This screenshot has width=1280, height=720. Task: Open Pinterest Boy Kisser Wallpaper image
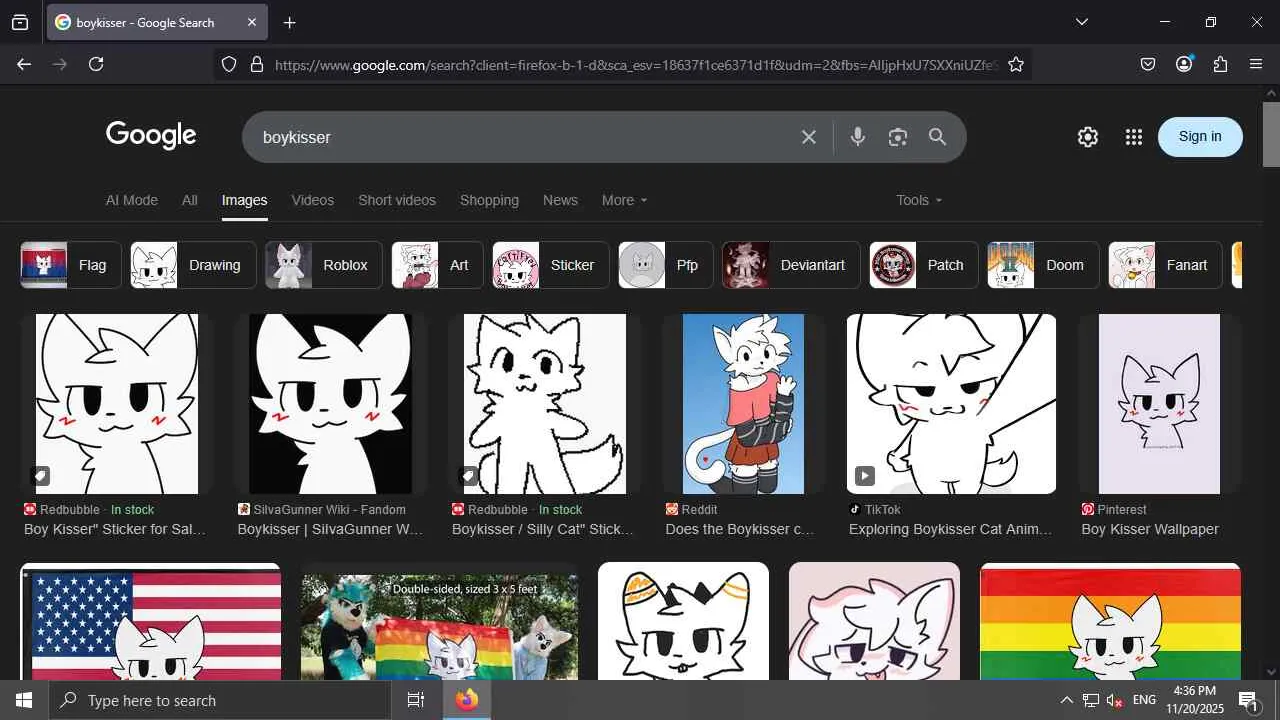(1159, 404)
